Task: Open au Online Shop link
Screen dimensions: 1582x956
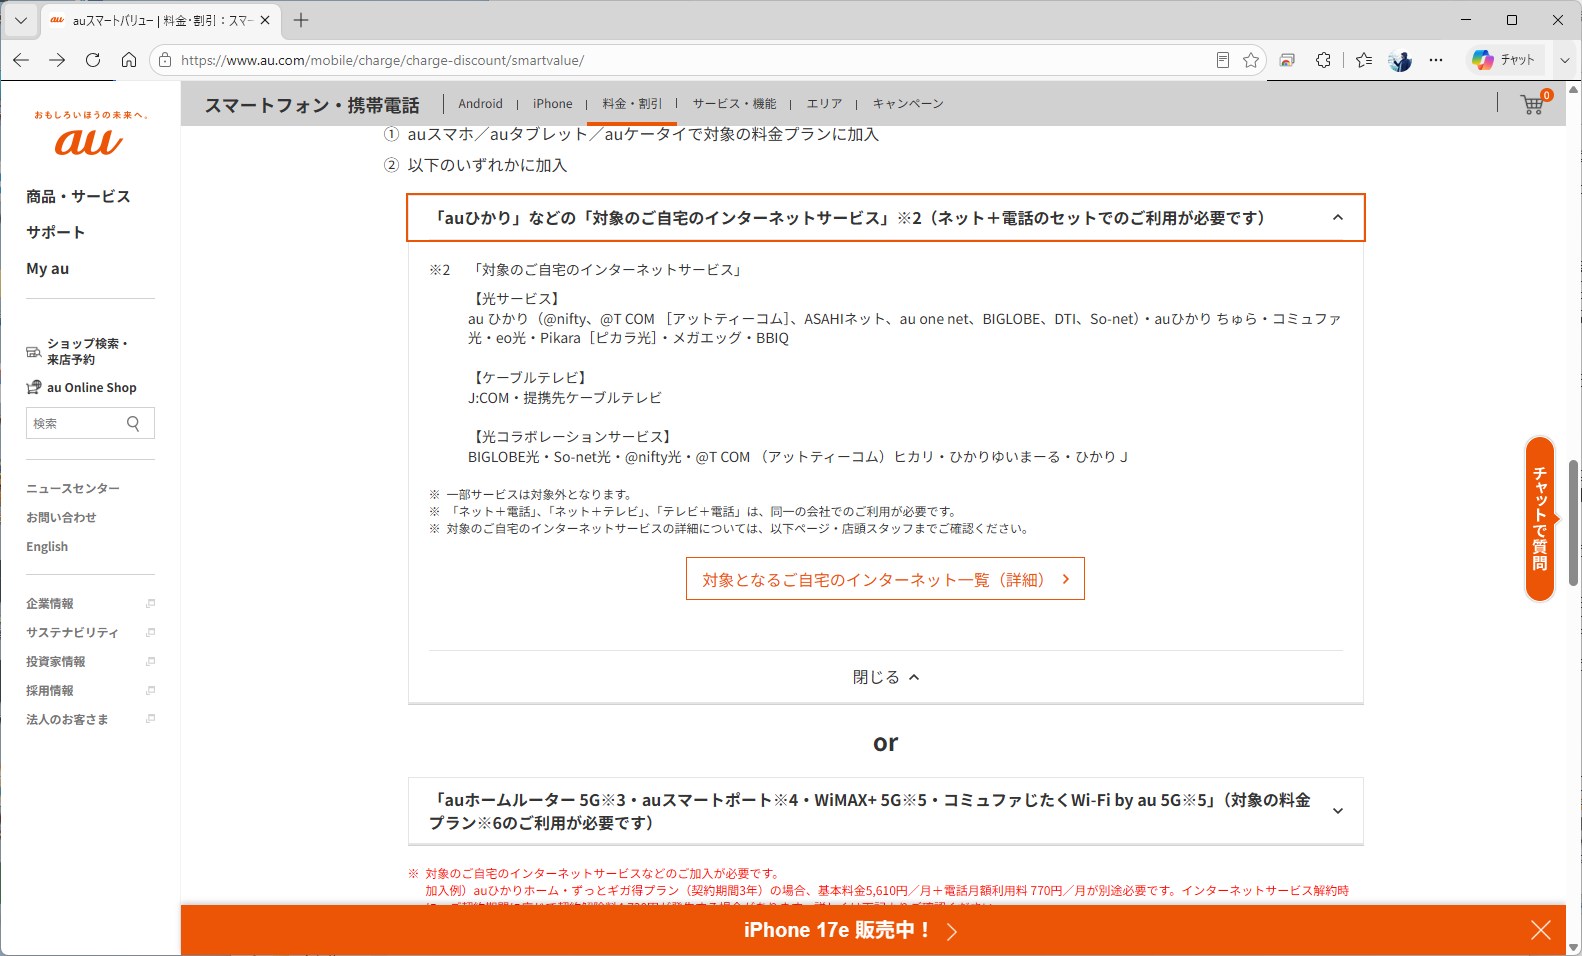Action: point(82,387)
